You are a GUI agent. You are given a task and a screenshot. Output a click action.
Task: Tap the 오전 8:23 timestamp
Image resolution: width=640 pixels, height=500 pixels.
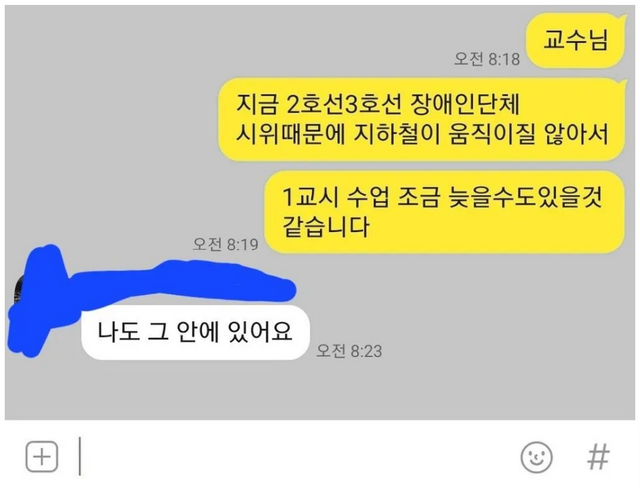click(349, 351)
